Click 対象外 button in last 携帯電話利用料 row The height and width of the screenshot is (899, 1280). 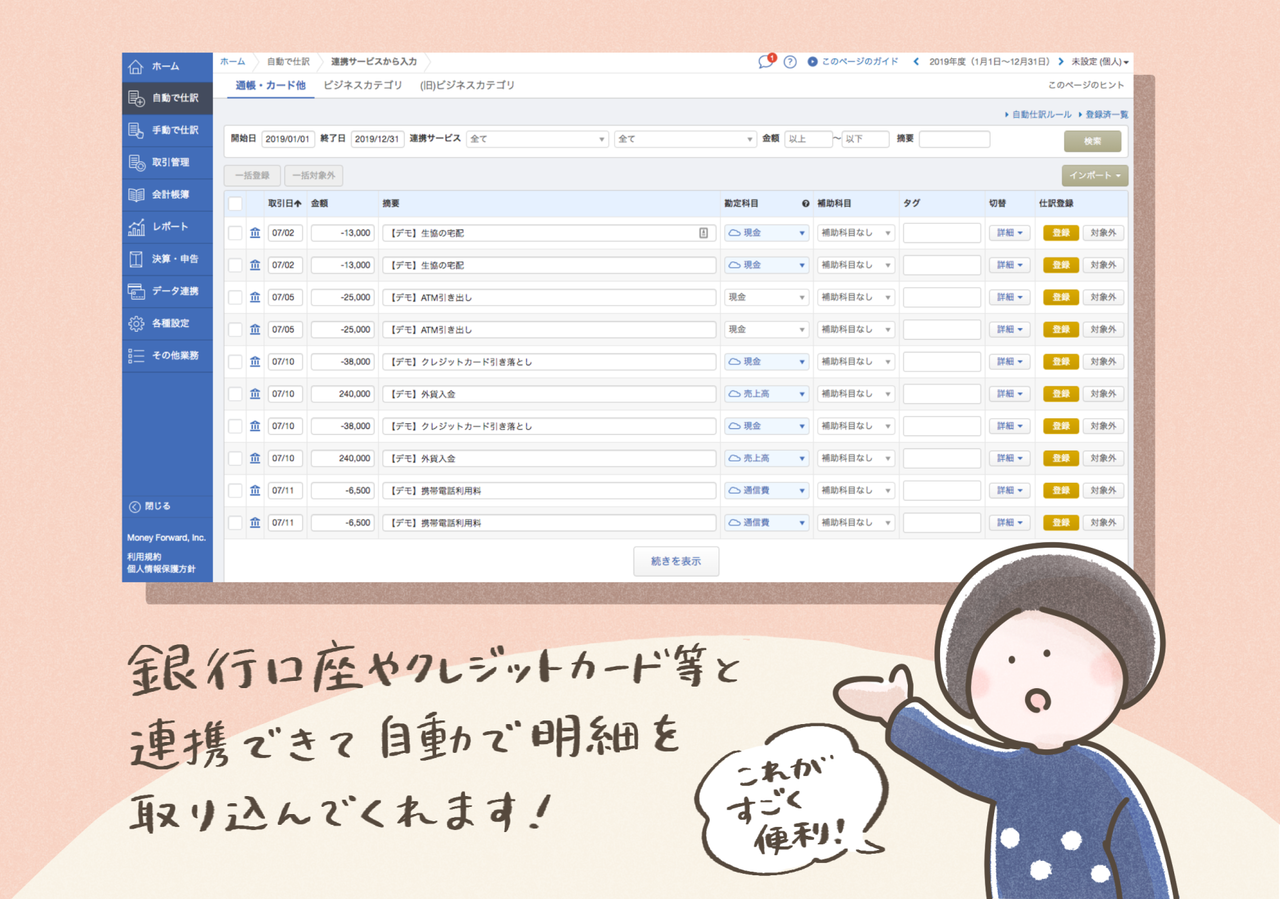1104,523
